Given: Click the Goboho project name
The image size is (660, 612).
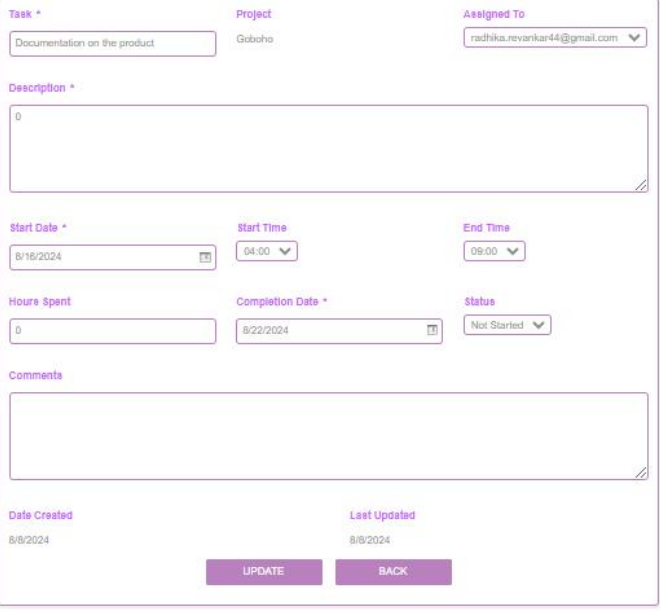Looking at the screenshot, I should point(254,39).
